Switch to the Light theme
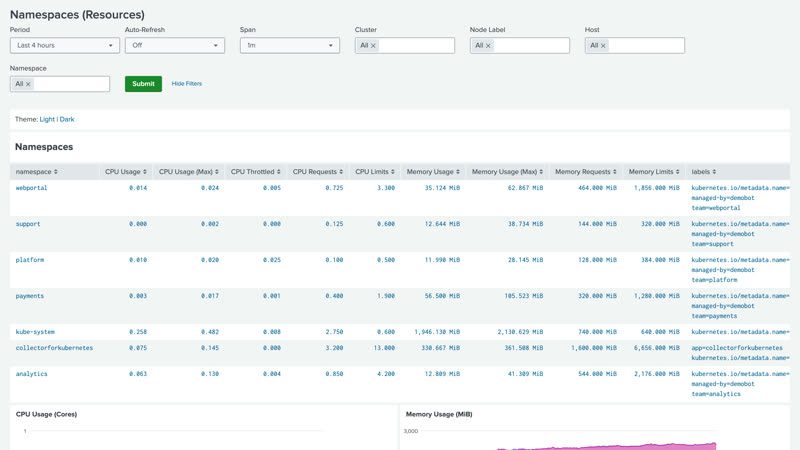 click(47, 119)
